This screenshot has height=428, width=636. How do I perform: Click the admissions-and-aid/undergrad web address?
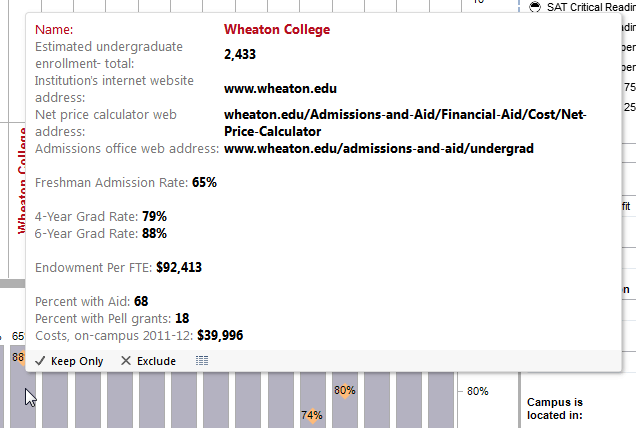(379, 149)
